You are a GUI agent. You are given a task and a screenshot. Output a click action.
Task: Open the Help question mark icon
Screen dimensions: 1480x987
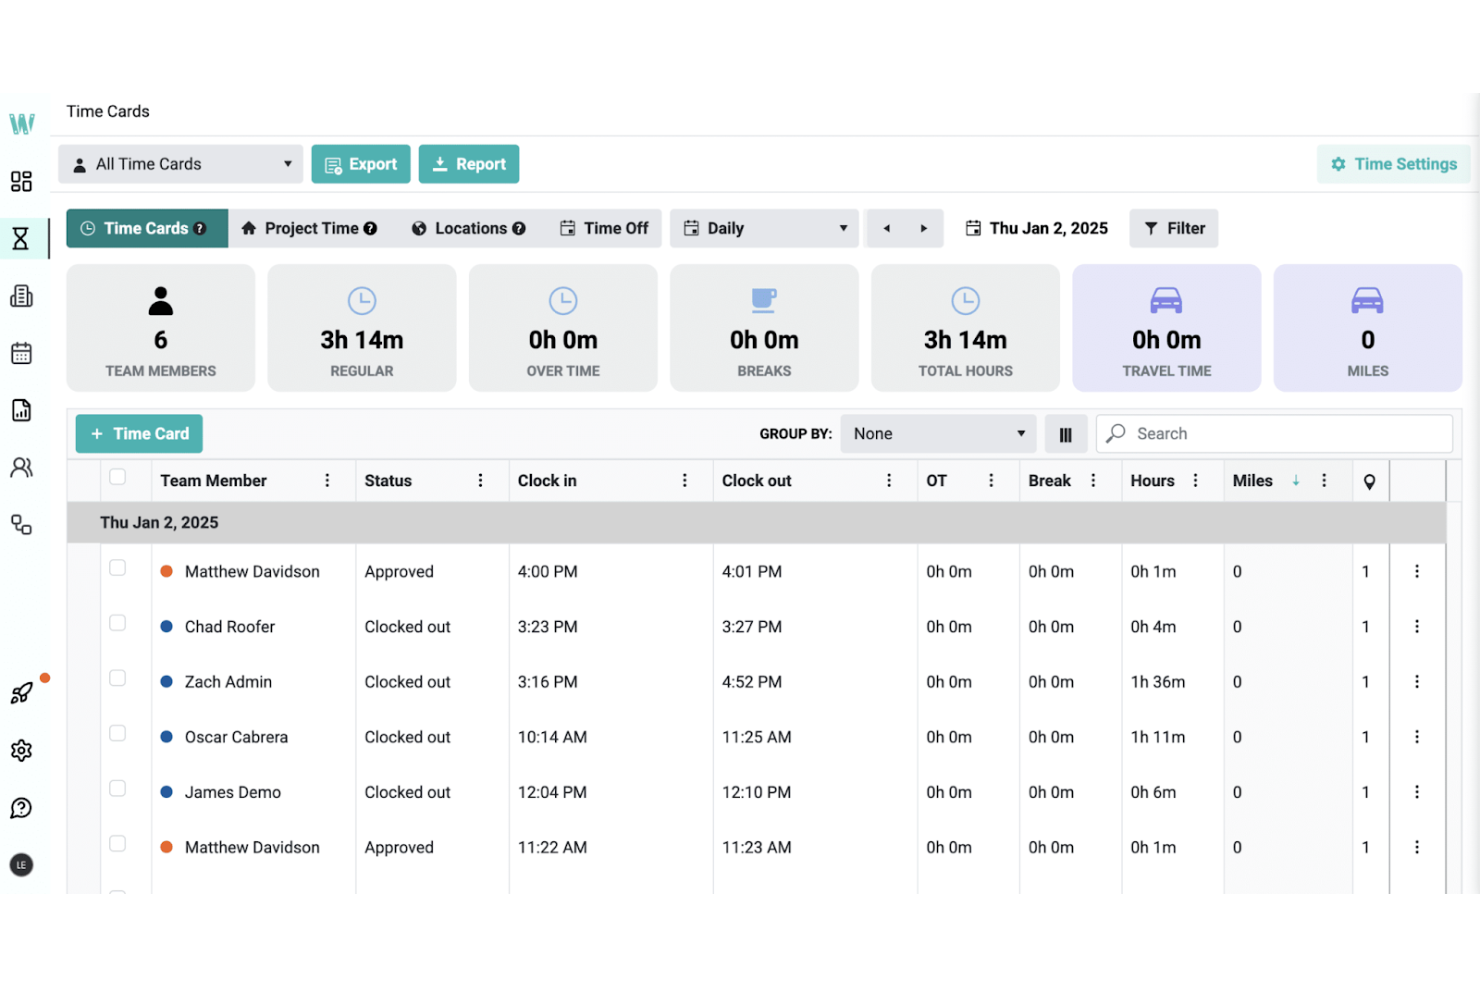click(22, 808)
